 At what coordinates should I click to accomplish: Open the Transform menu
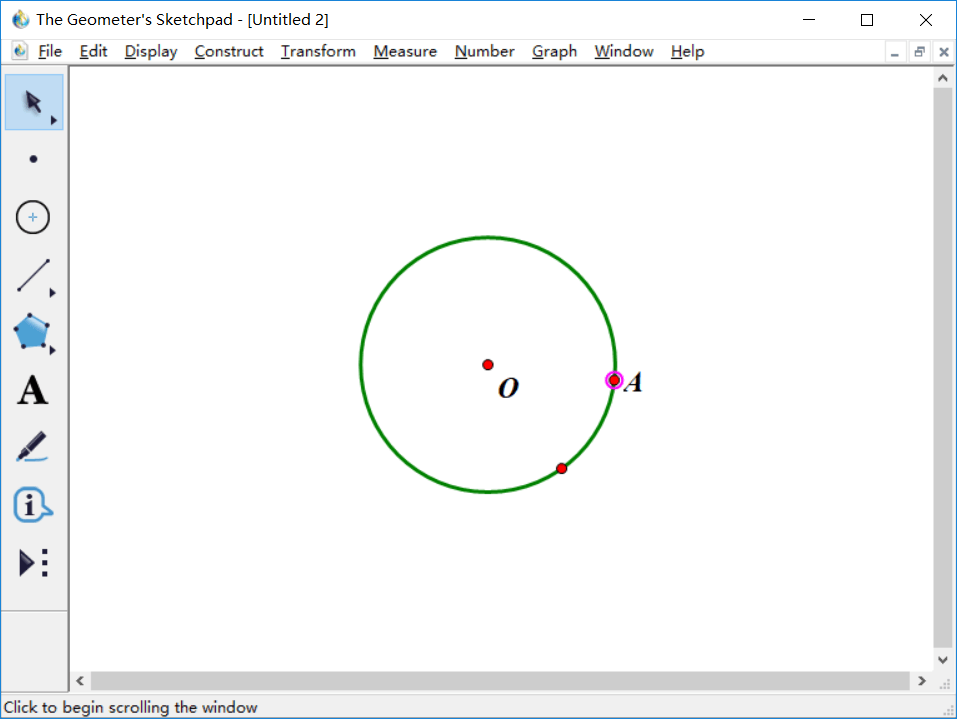pos(318,51)
